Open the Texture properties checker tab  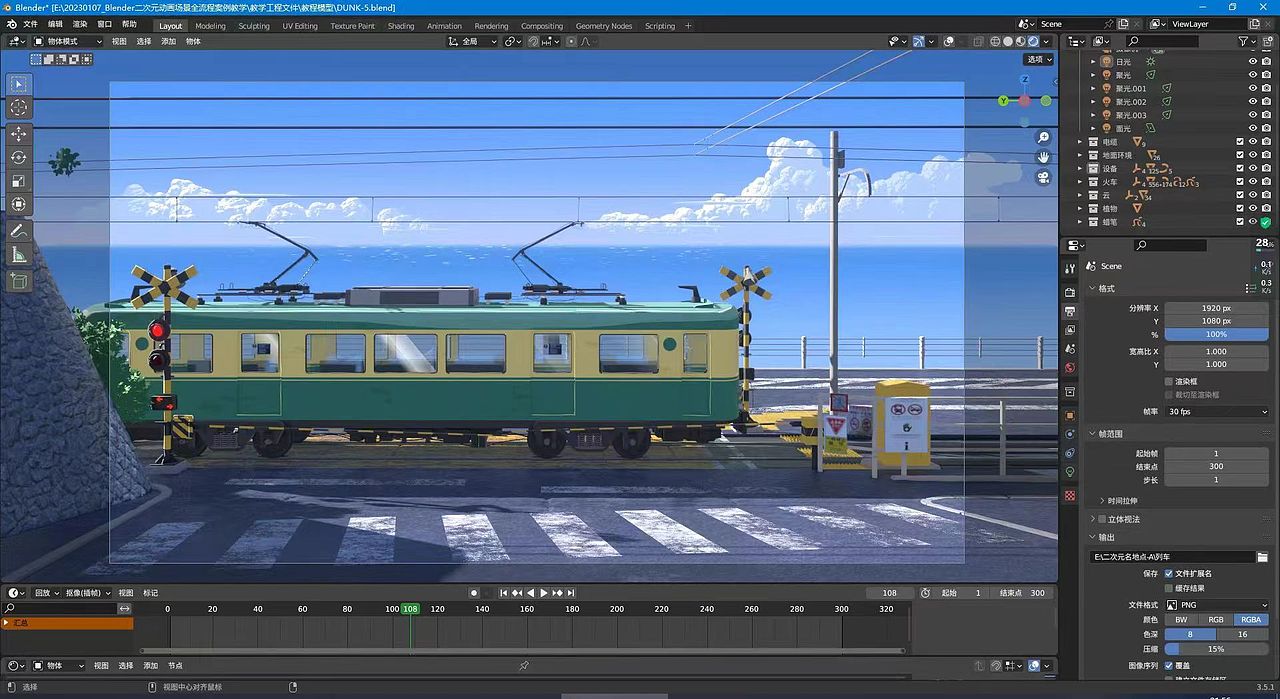point(1070,496)
